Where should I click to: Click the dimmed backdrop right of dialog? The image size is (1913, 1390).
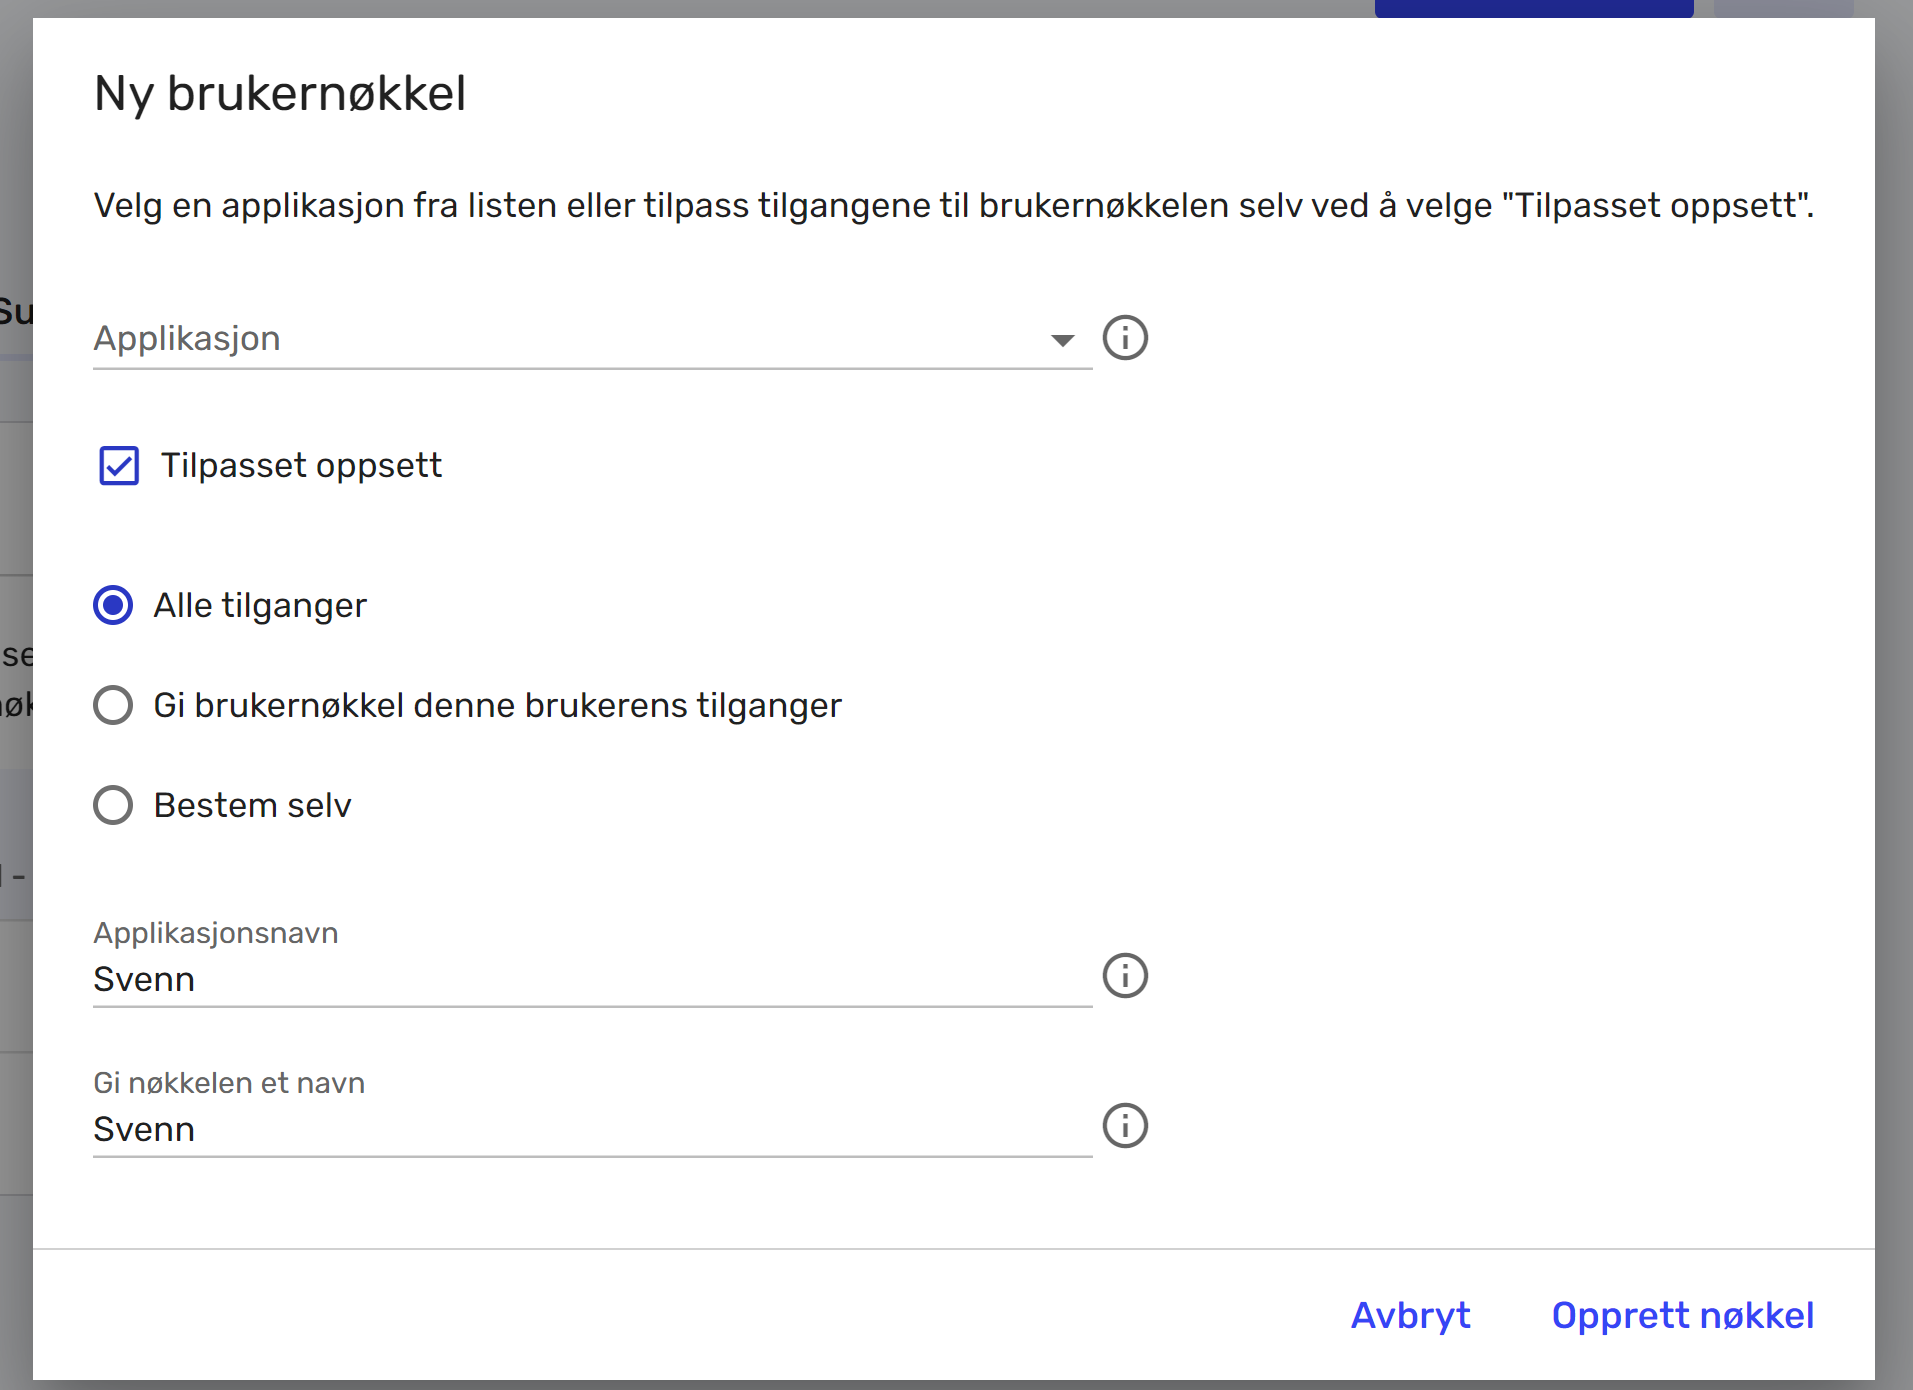coord(1894,700)
